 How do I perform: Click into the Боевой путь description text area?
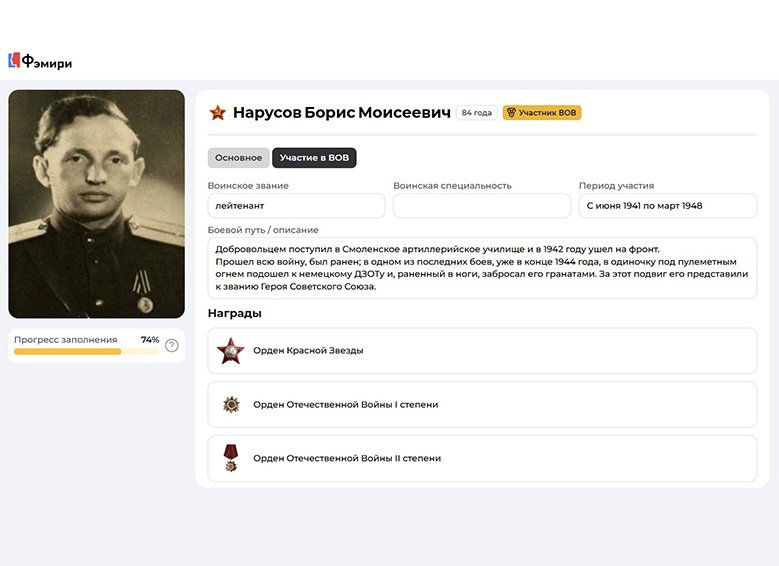click(x=482, y=268)
